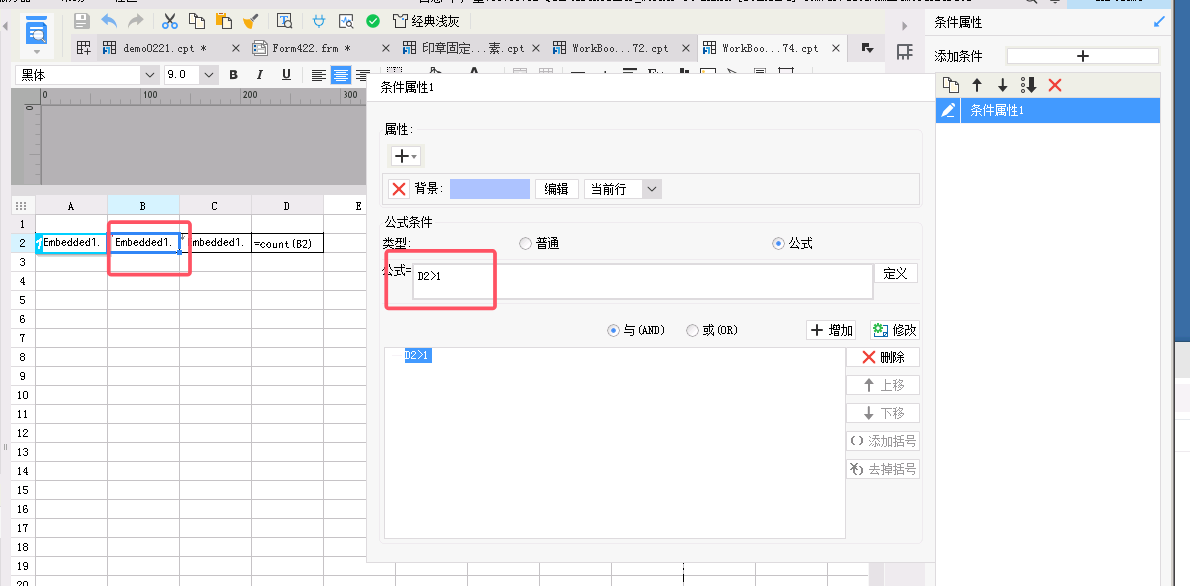Open the tab list overflow arrow
The height and width of the screenshot is (586, 1190).
(867, 48)
